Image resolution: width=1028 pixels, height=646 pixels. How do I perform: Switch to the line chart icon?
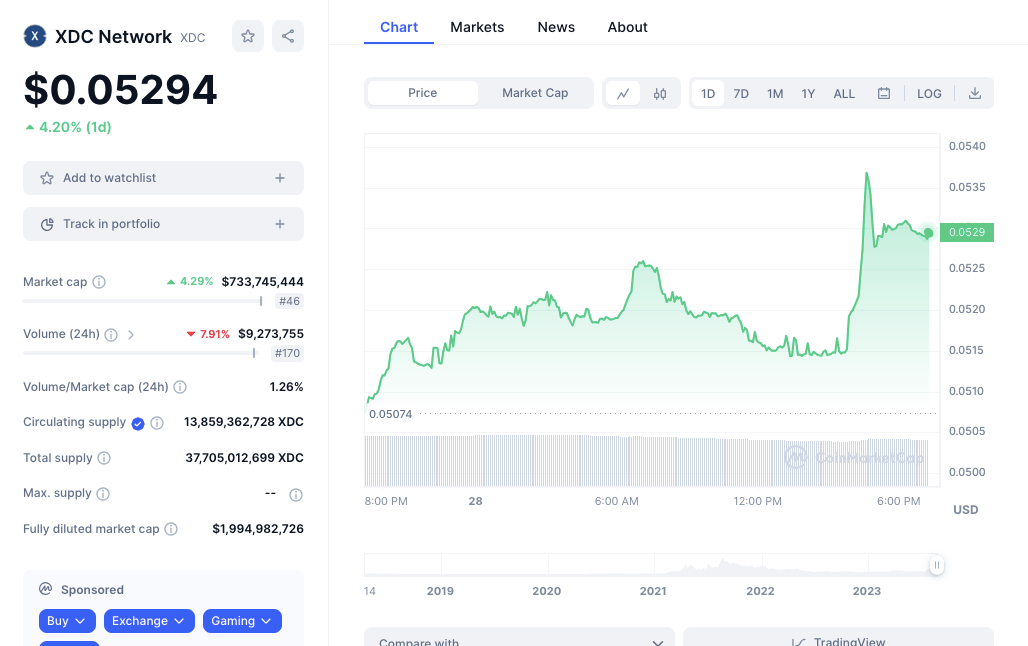[623, 92]
